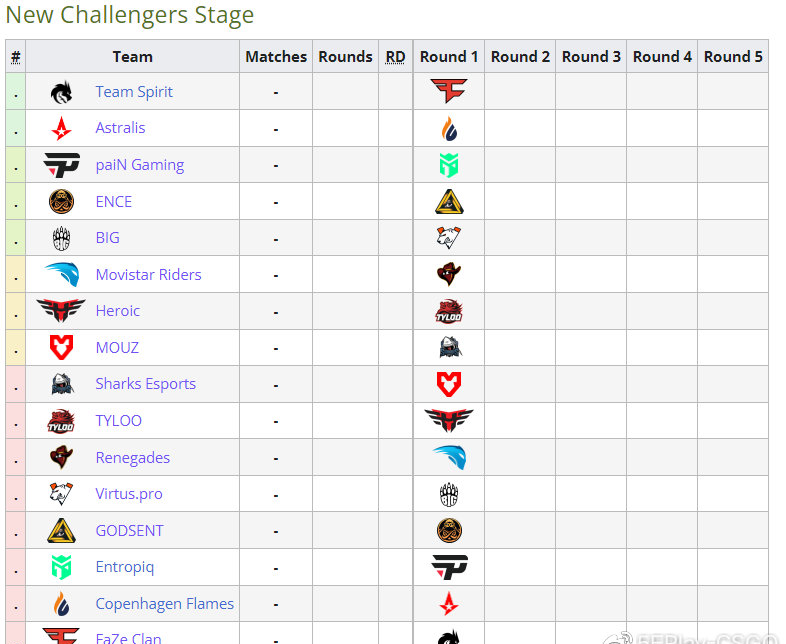Click Entropiq logo in Round 1 column
The height and width of the screenshot is (644, 786).
(x=449, y=165)
